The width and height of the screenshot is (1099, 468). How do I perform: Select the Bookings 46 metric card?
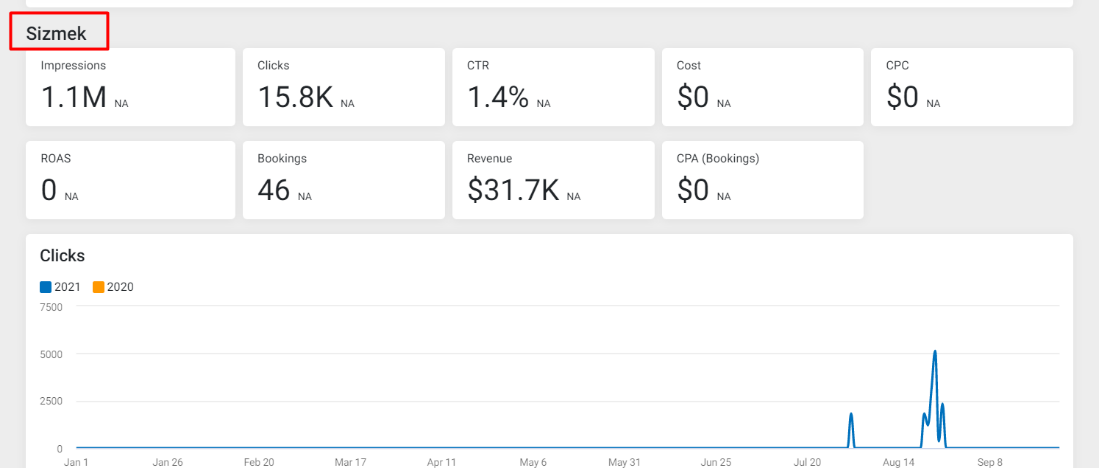(343, 180)
